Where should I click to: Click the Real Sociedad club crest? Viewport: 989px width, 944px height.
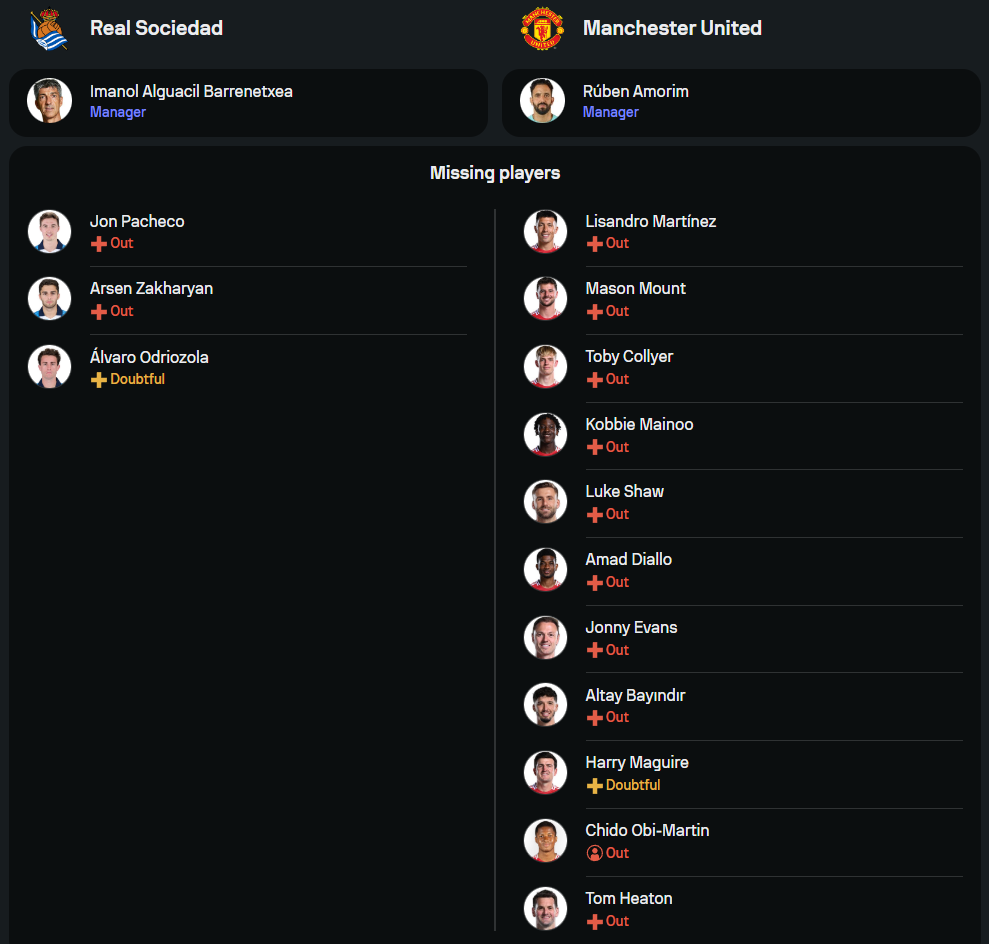49,29
